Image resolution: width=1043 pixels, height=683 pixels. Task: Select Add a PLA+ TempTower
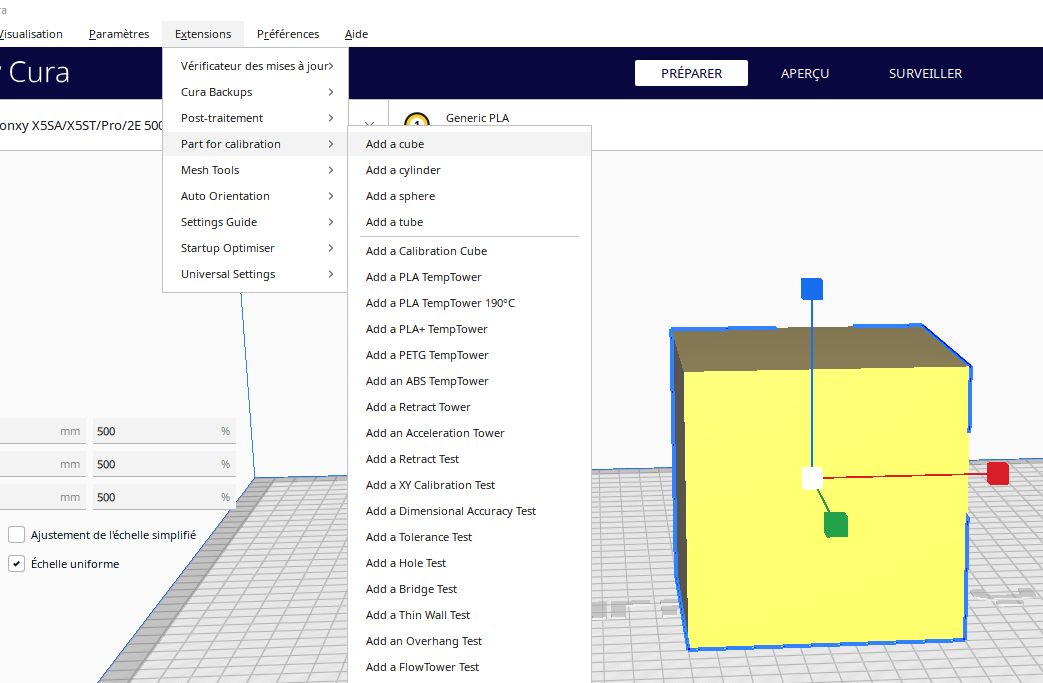coord(470,329)
